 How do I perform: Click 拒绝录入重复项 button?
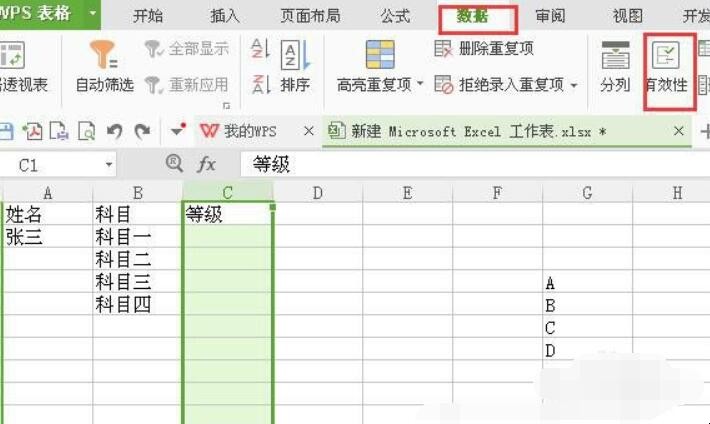[x=499, y=85]
